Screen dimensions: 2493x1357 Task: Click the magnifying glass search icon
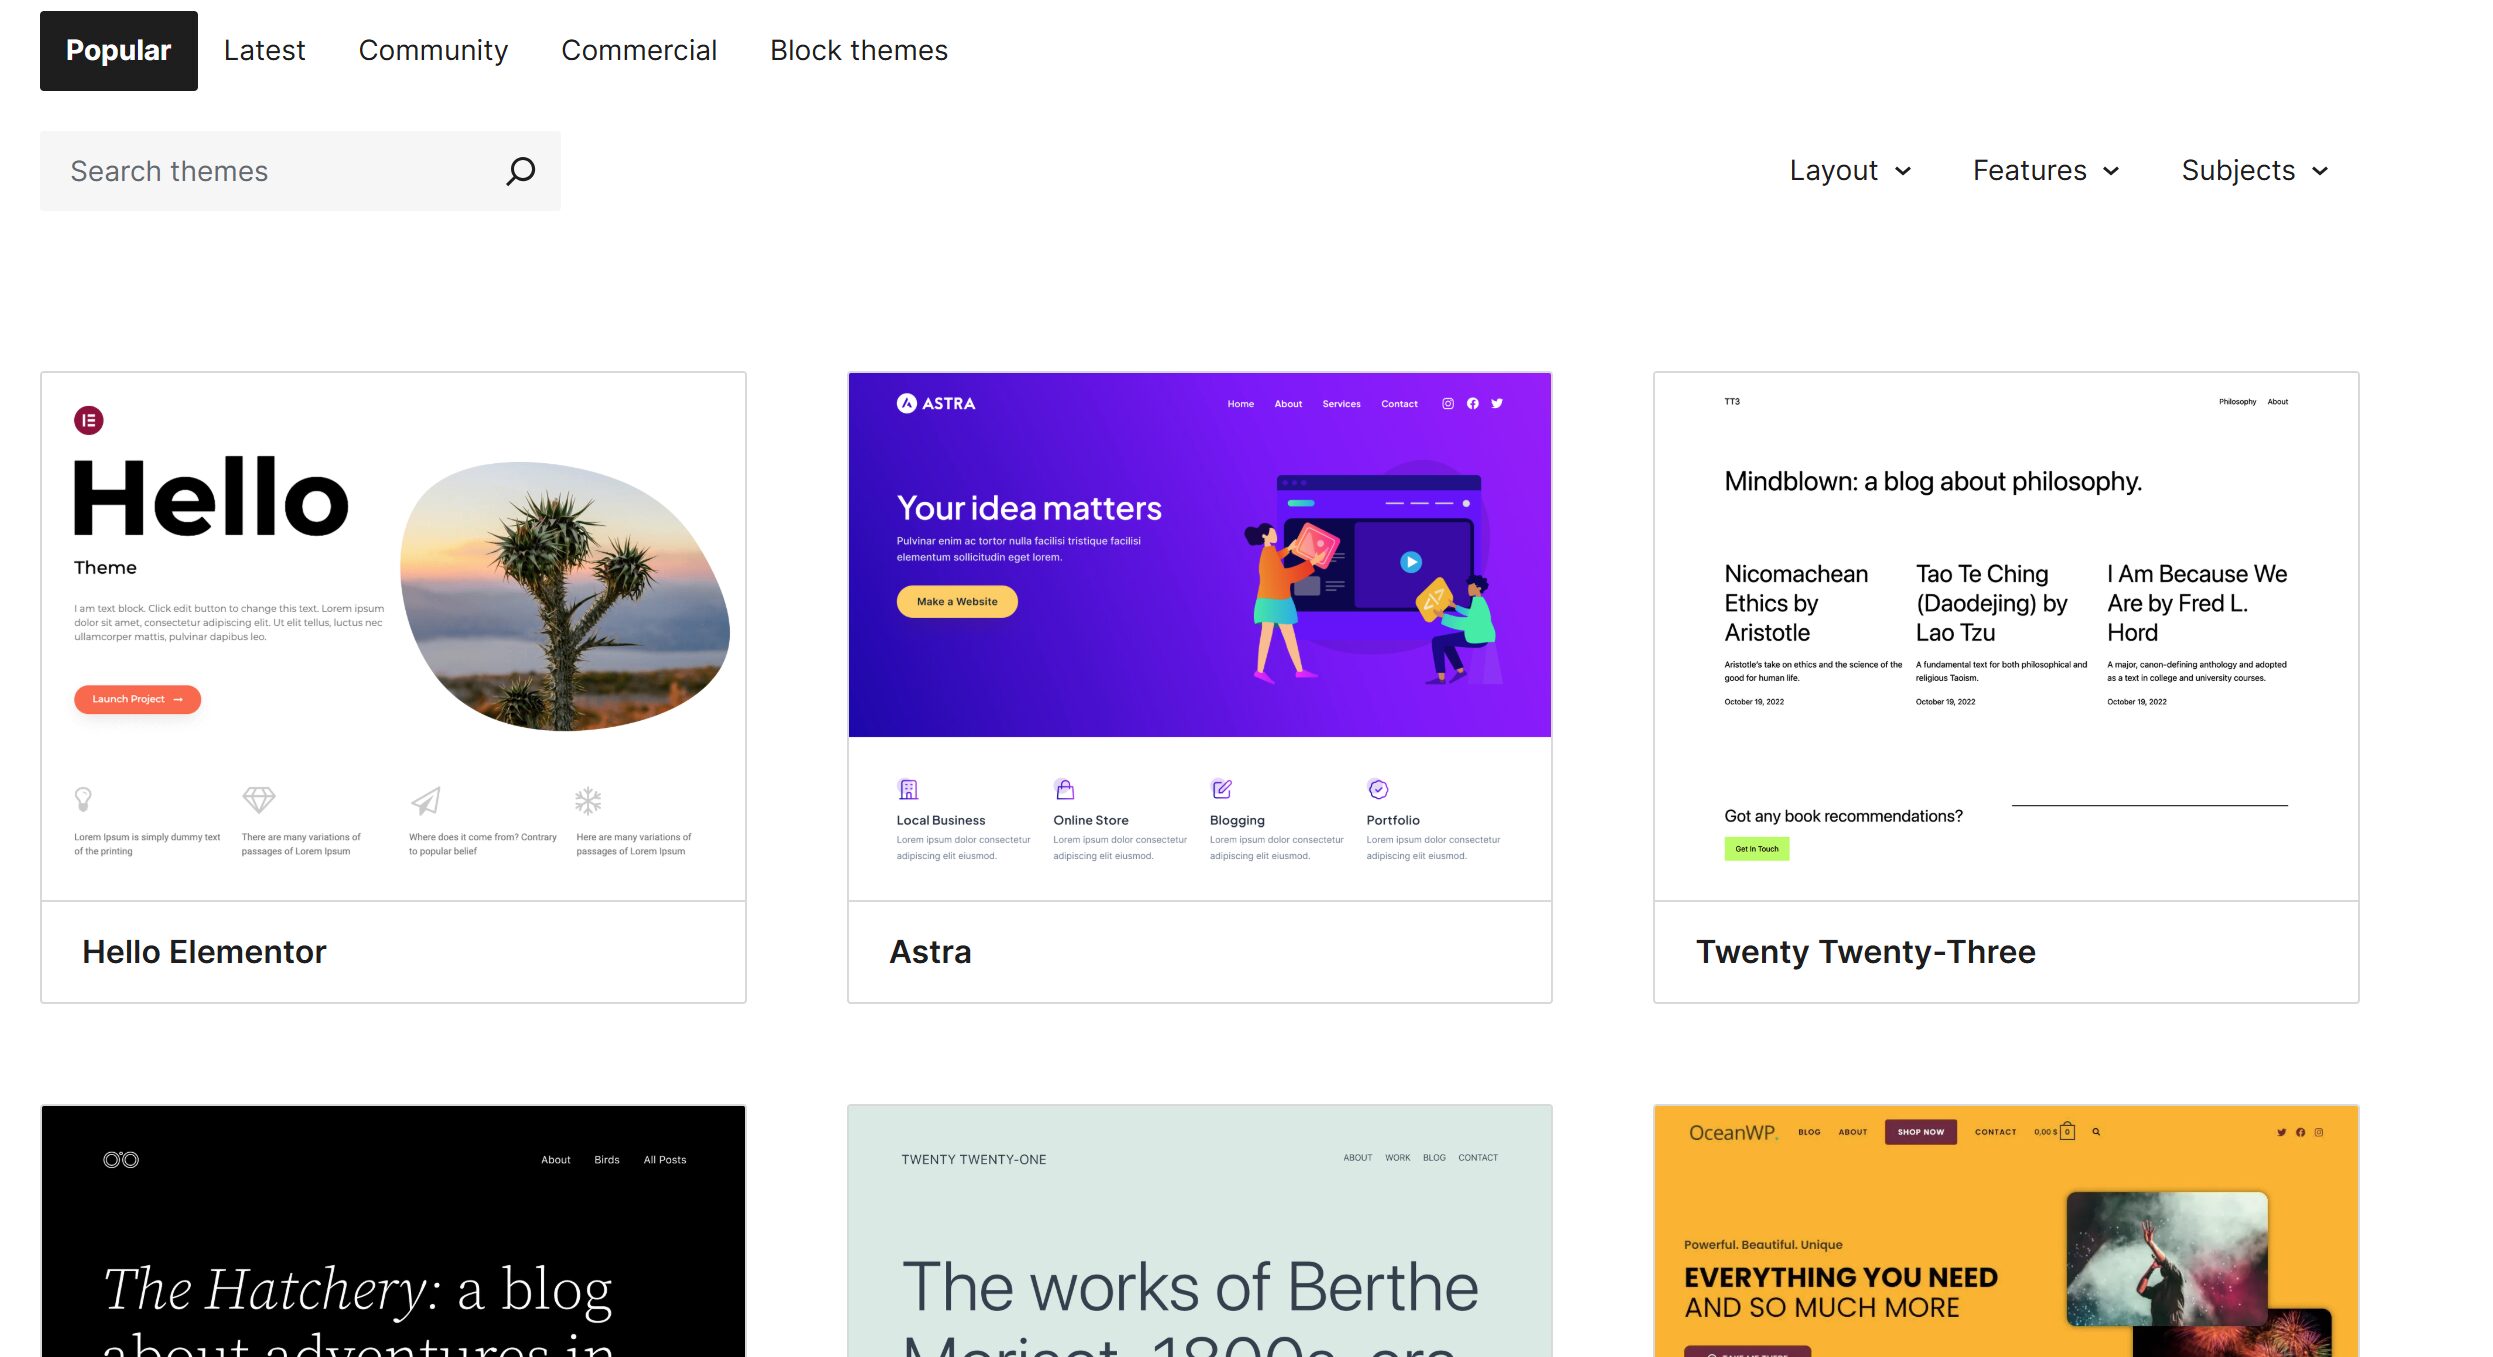tap(520, 171)
